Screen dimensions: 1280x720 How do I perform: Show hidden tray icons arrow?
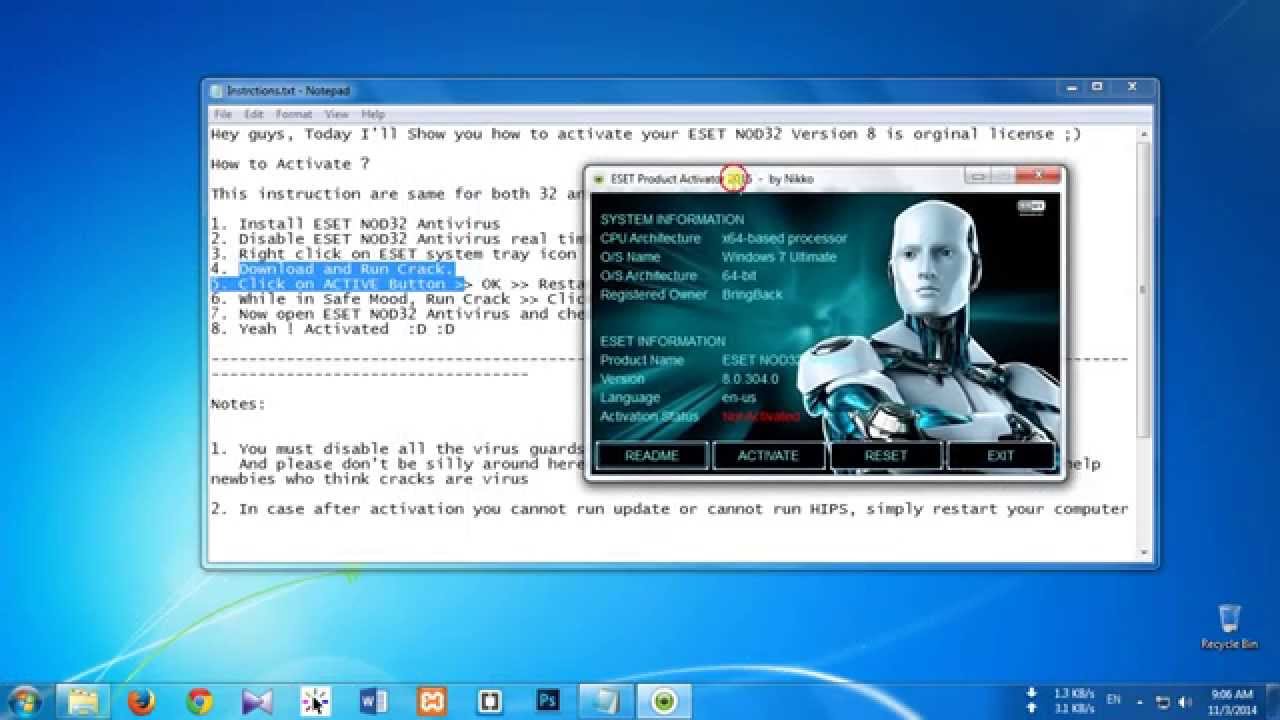[x=1140, y=701]
